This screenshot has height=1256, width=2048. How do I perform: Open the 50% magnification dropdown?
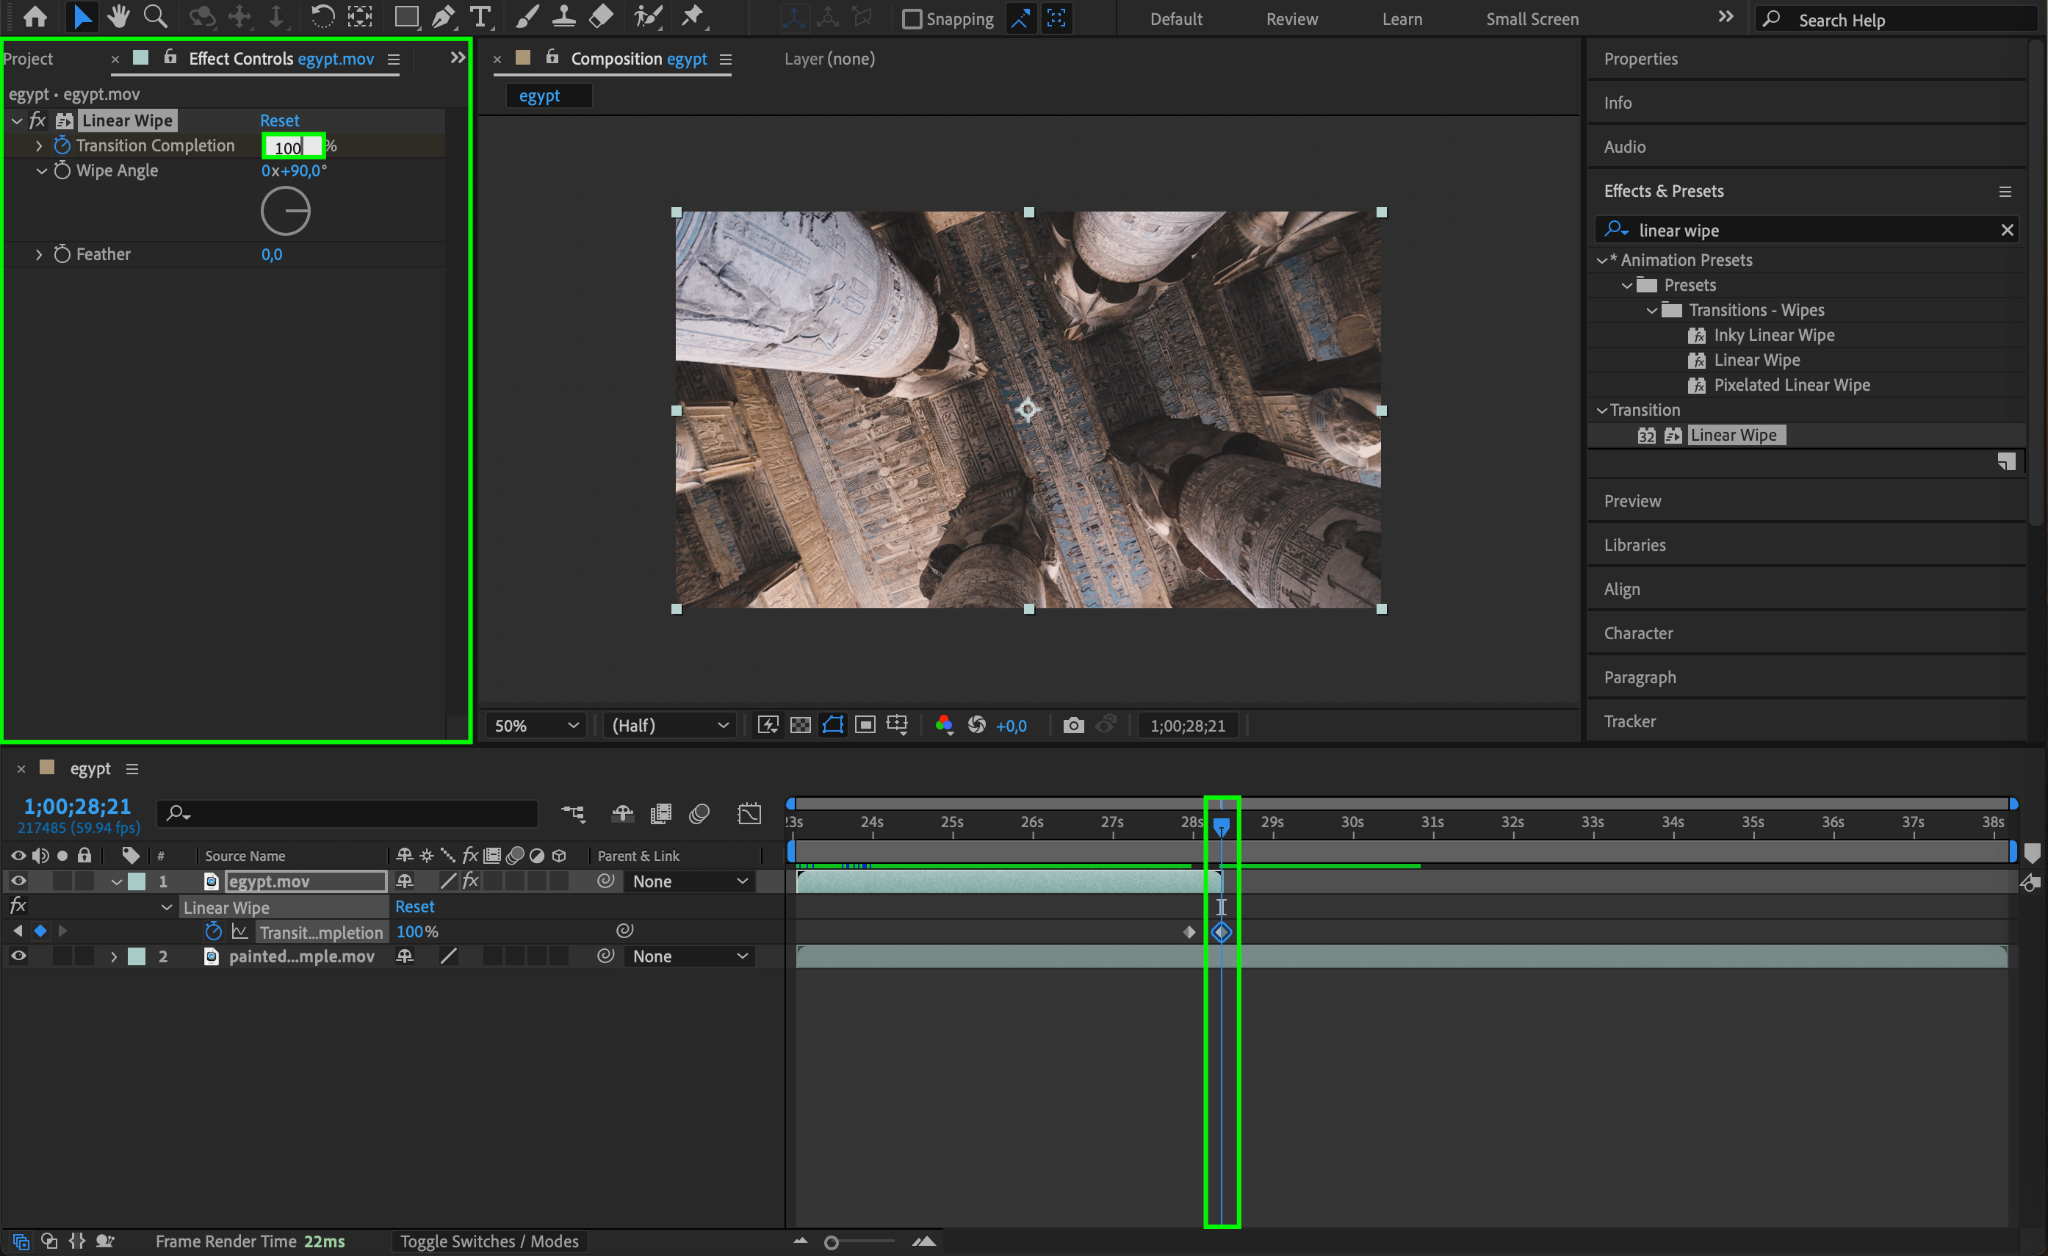click(536, 725)
